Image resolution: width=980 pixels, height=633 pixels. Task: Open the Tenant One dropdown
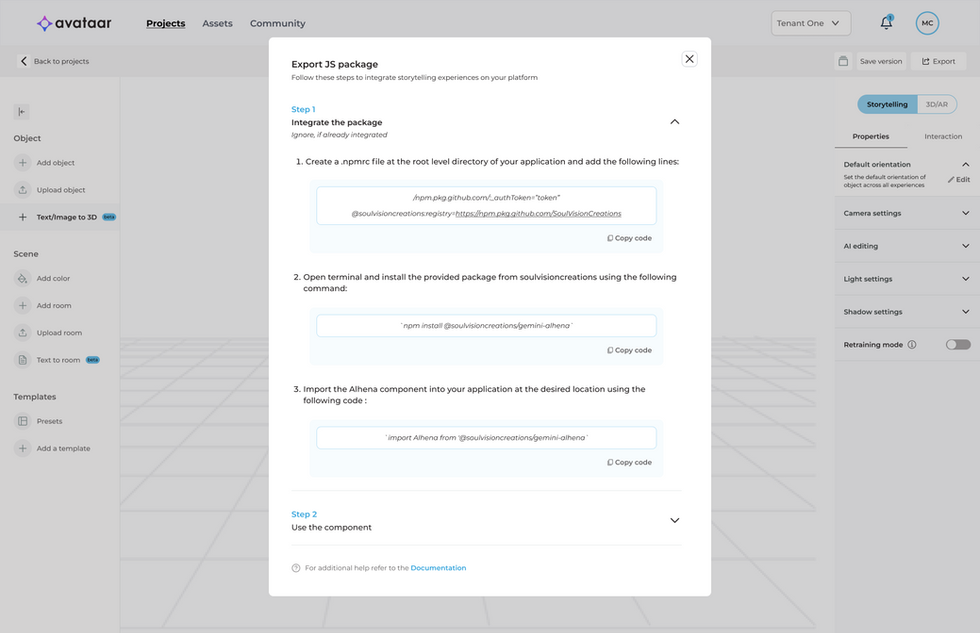811,23
